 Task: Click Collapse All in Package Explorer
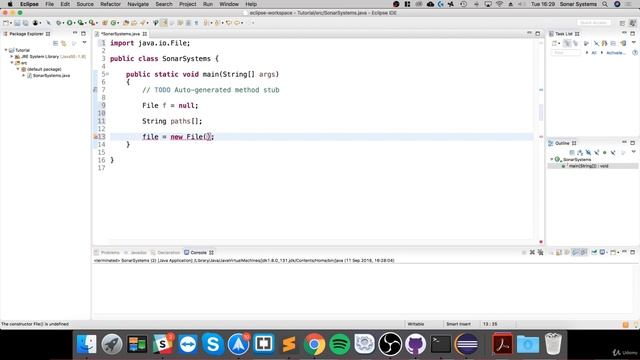tap(56, 43)
